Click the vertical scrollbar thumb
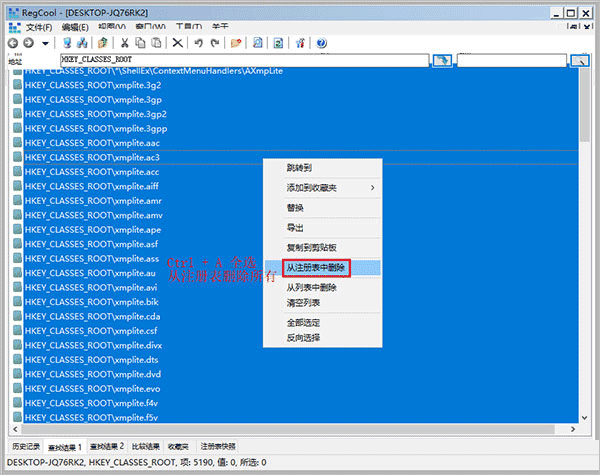600x475 pixels. (584, 105)
